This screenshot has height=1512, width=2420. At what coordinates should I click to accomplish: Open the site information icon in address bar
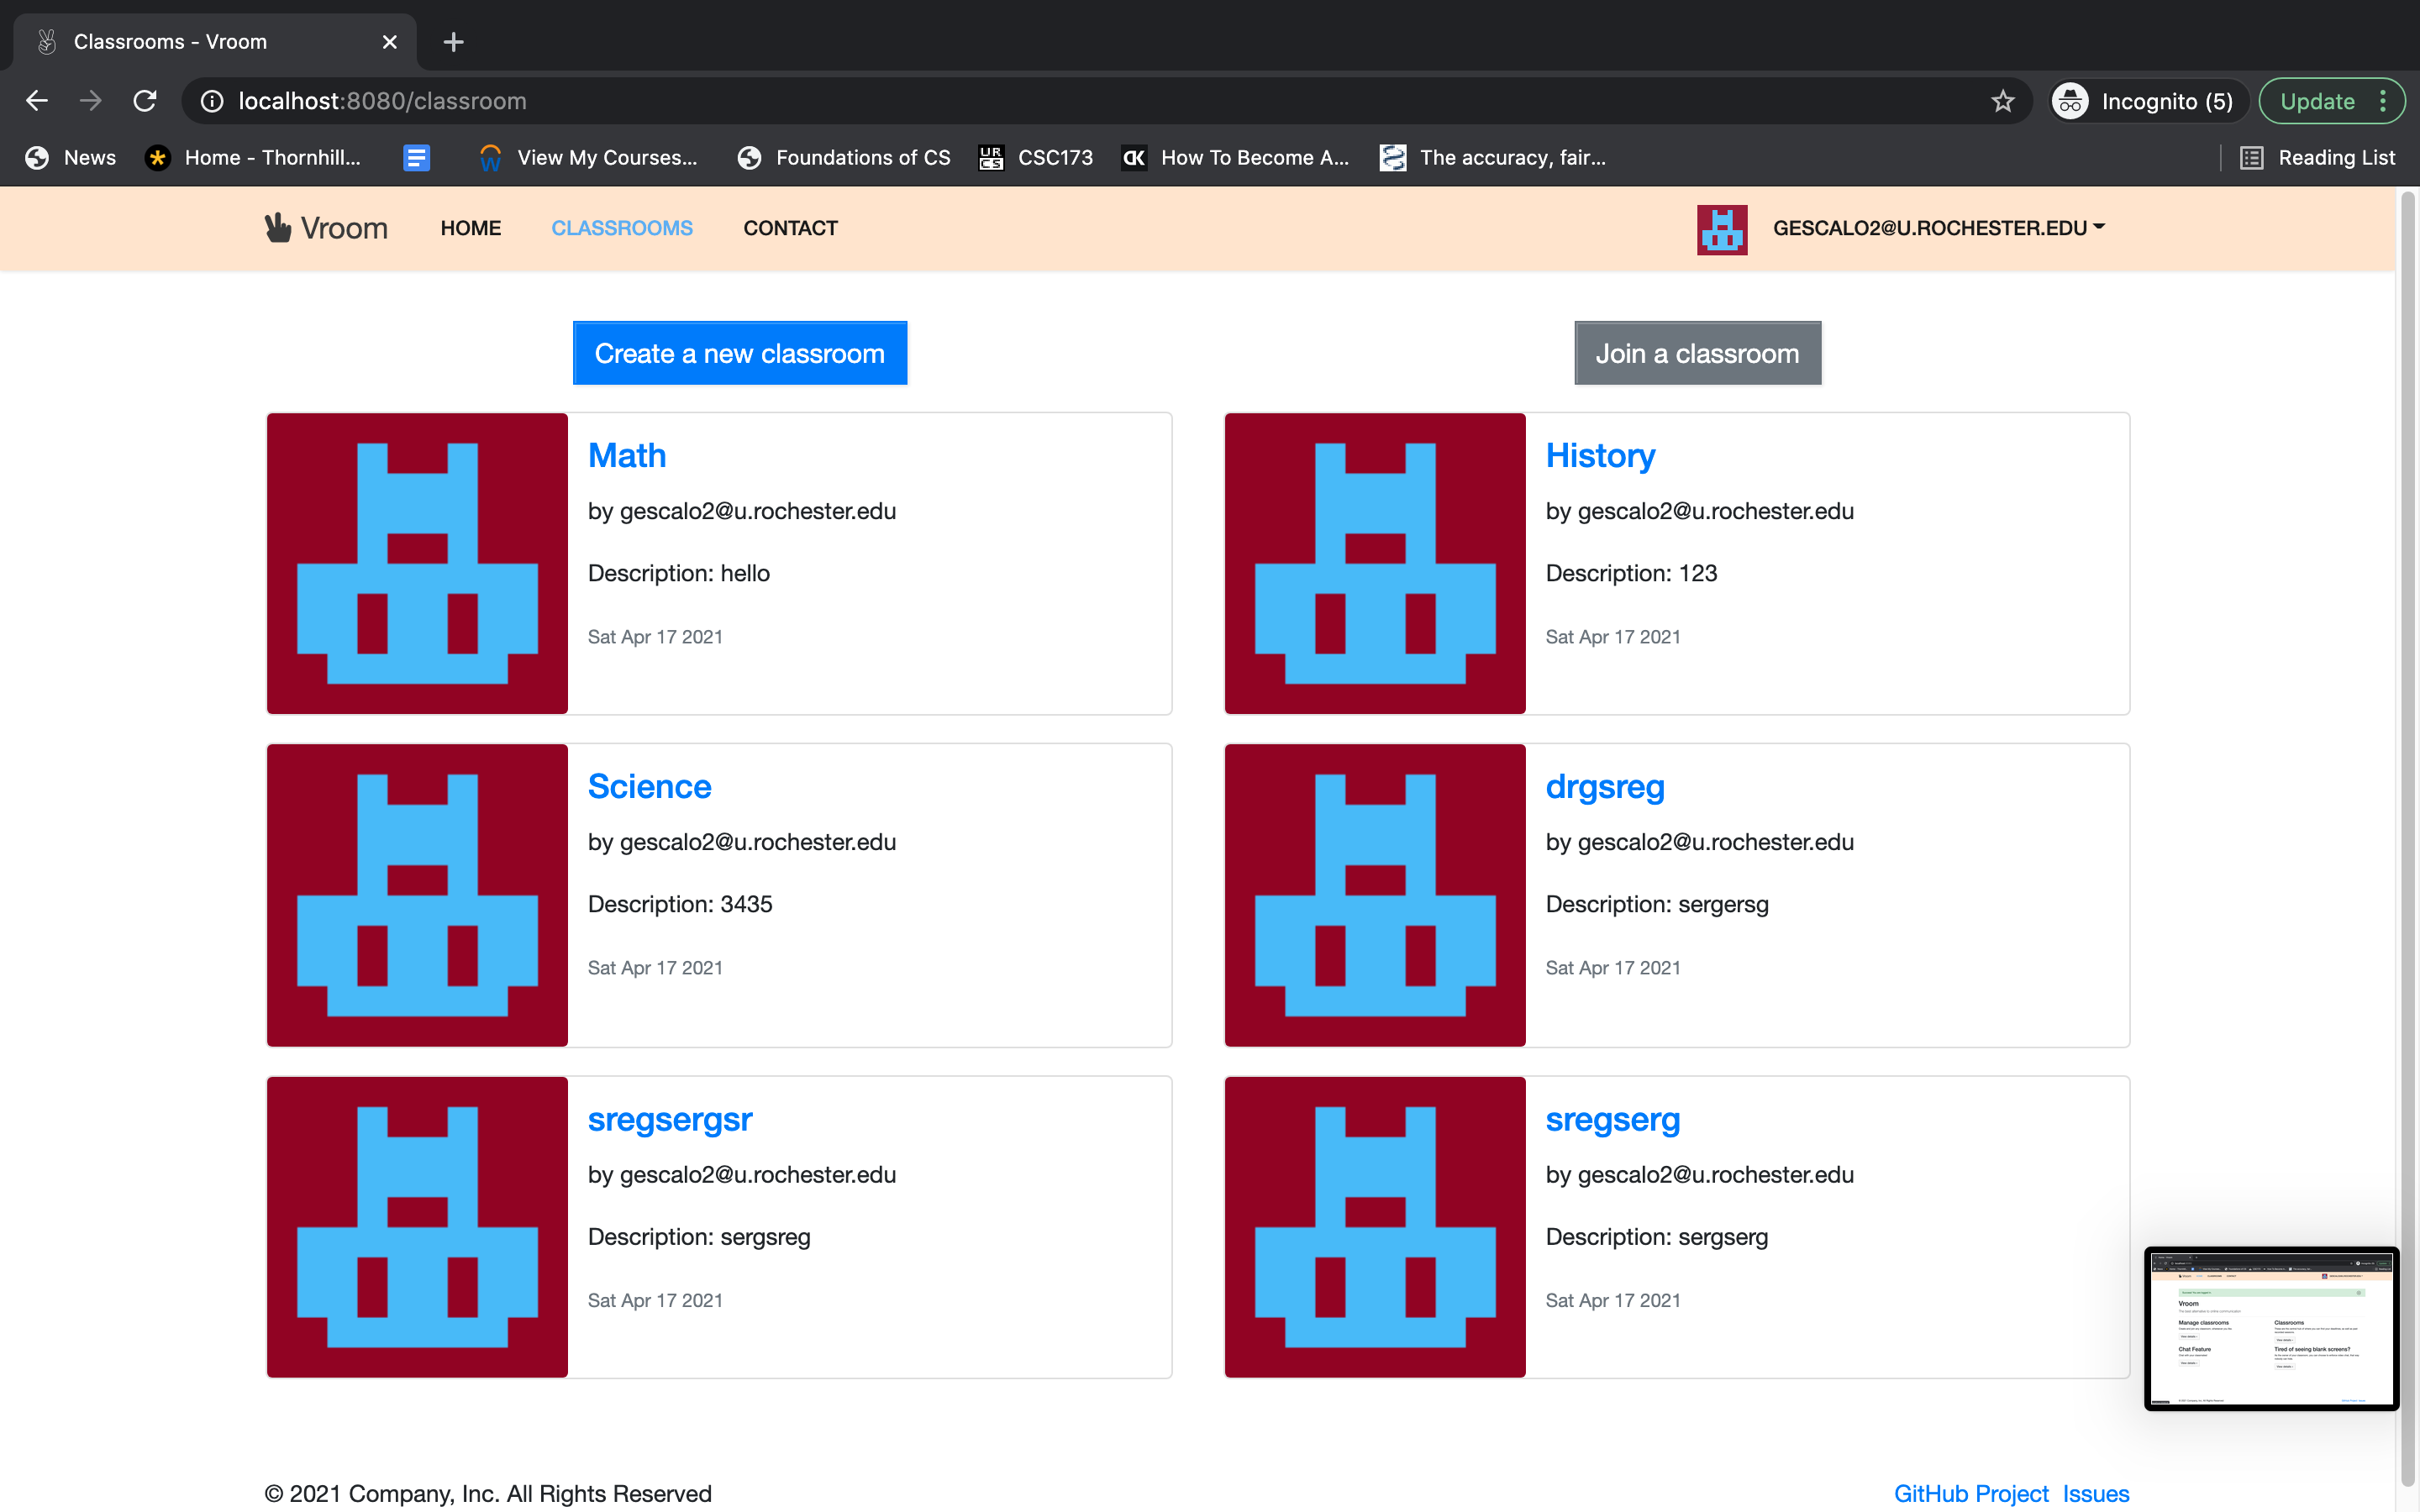click(212, 101)
